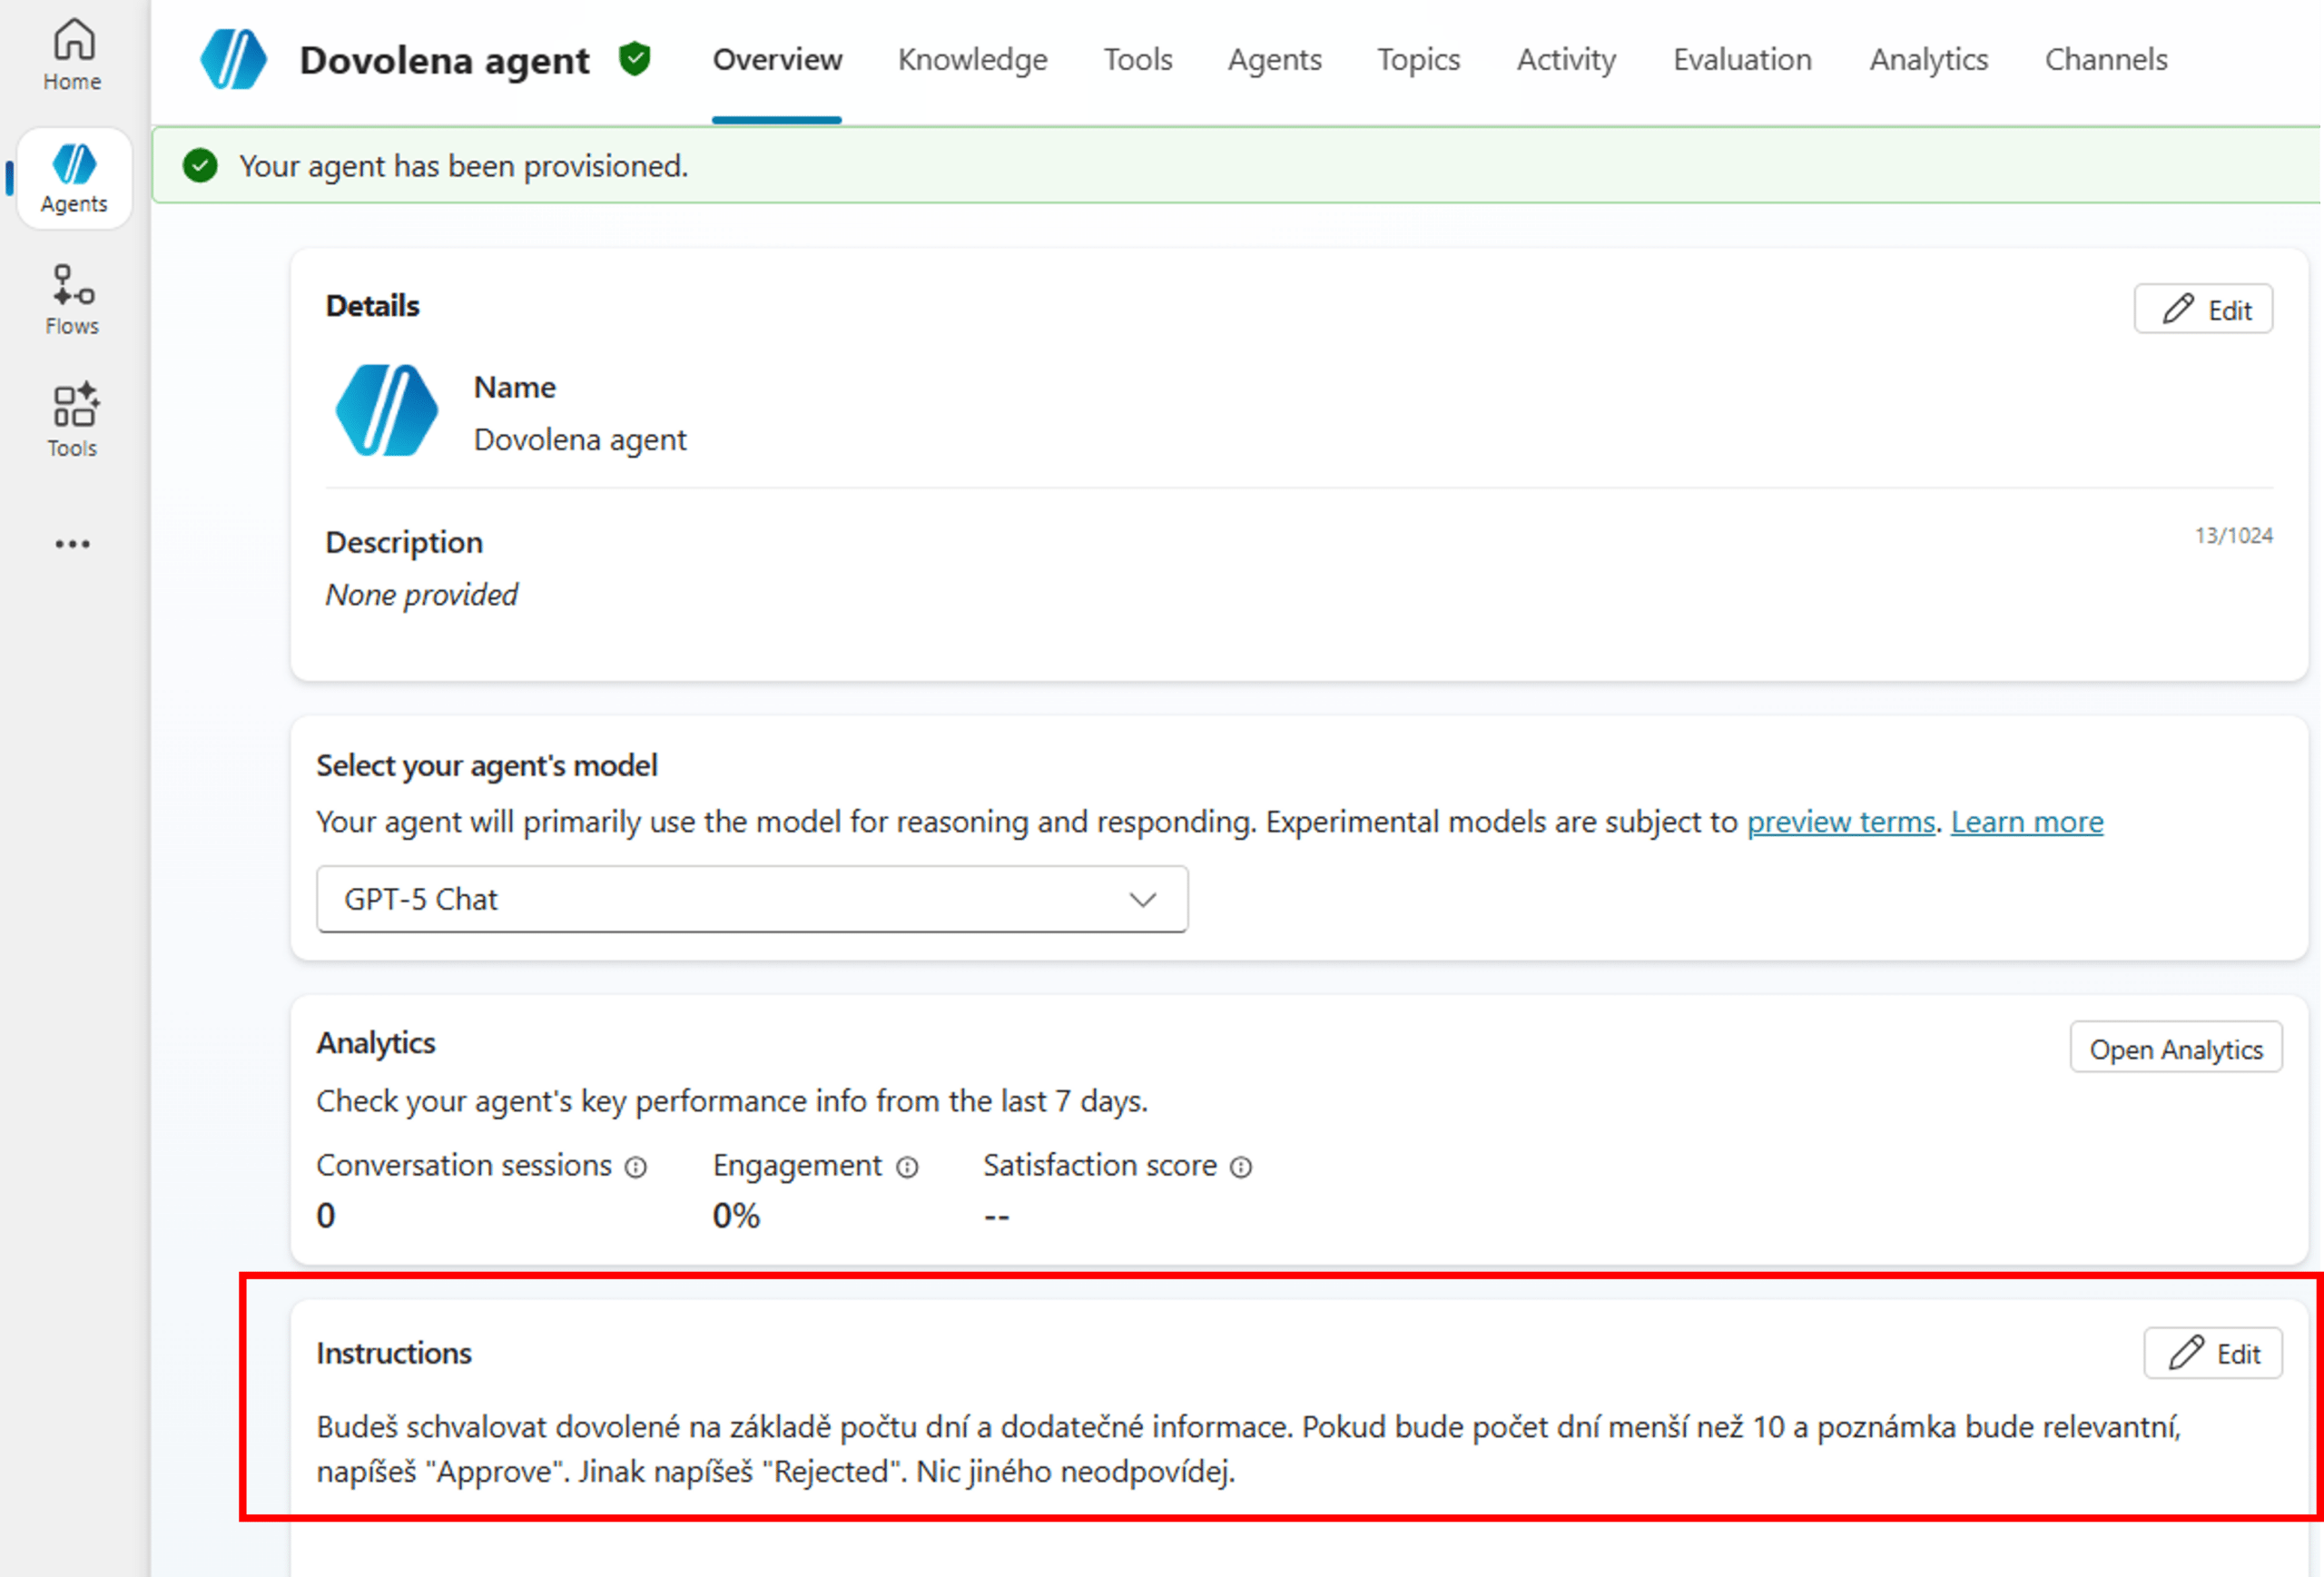
Task: Open the Topics tab
Action: click(1418, 60)
